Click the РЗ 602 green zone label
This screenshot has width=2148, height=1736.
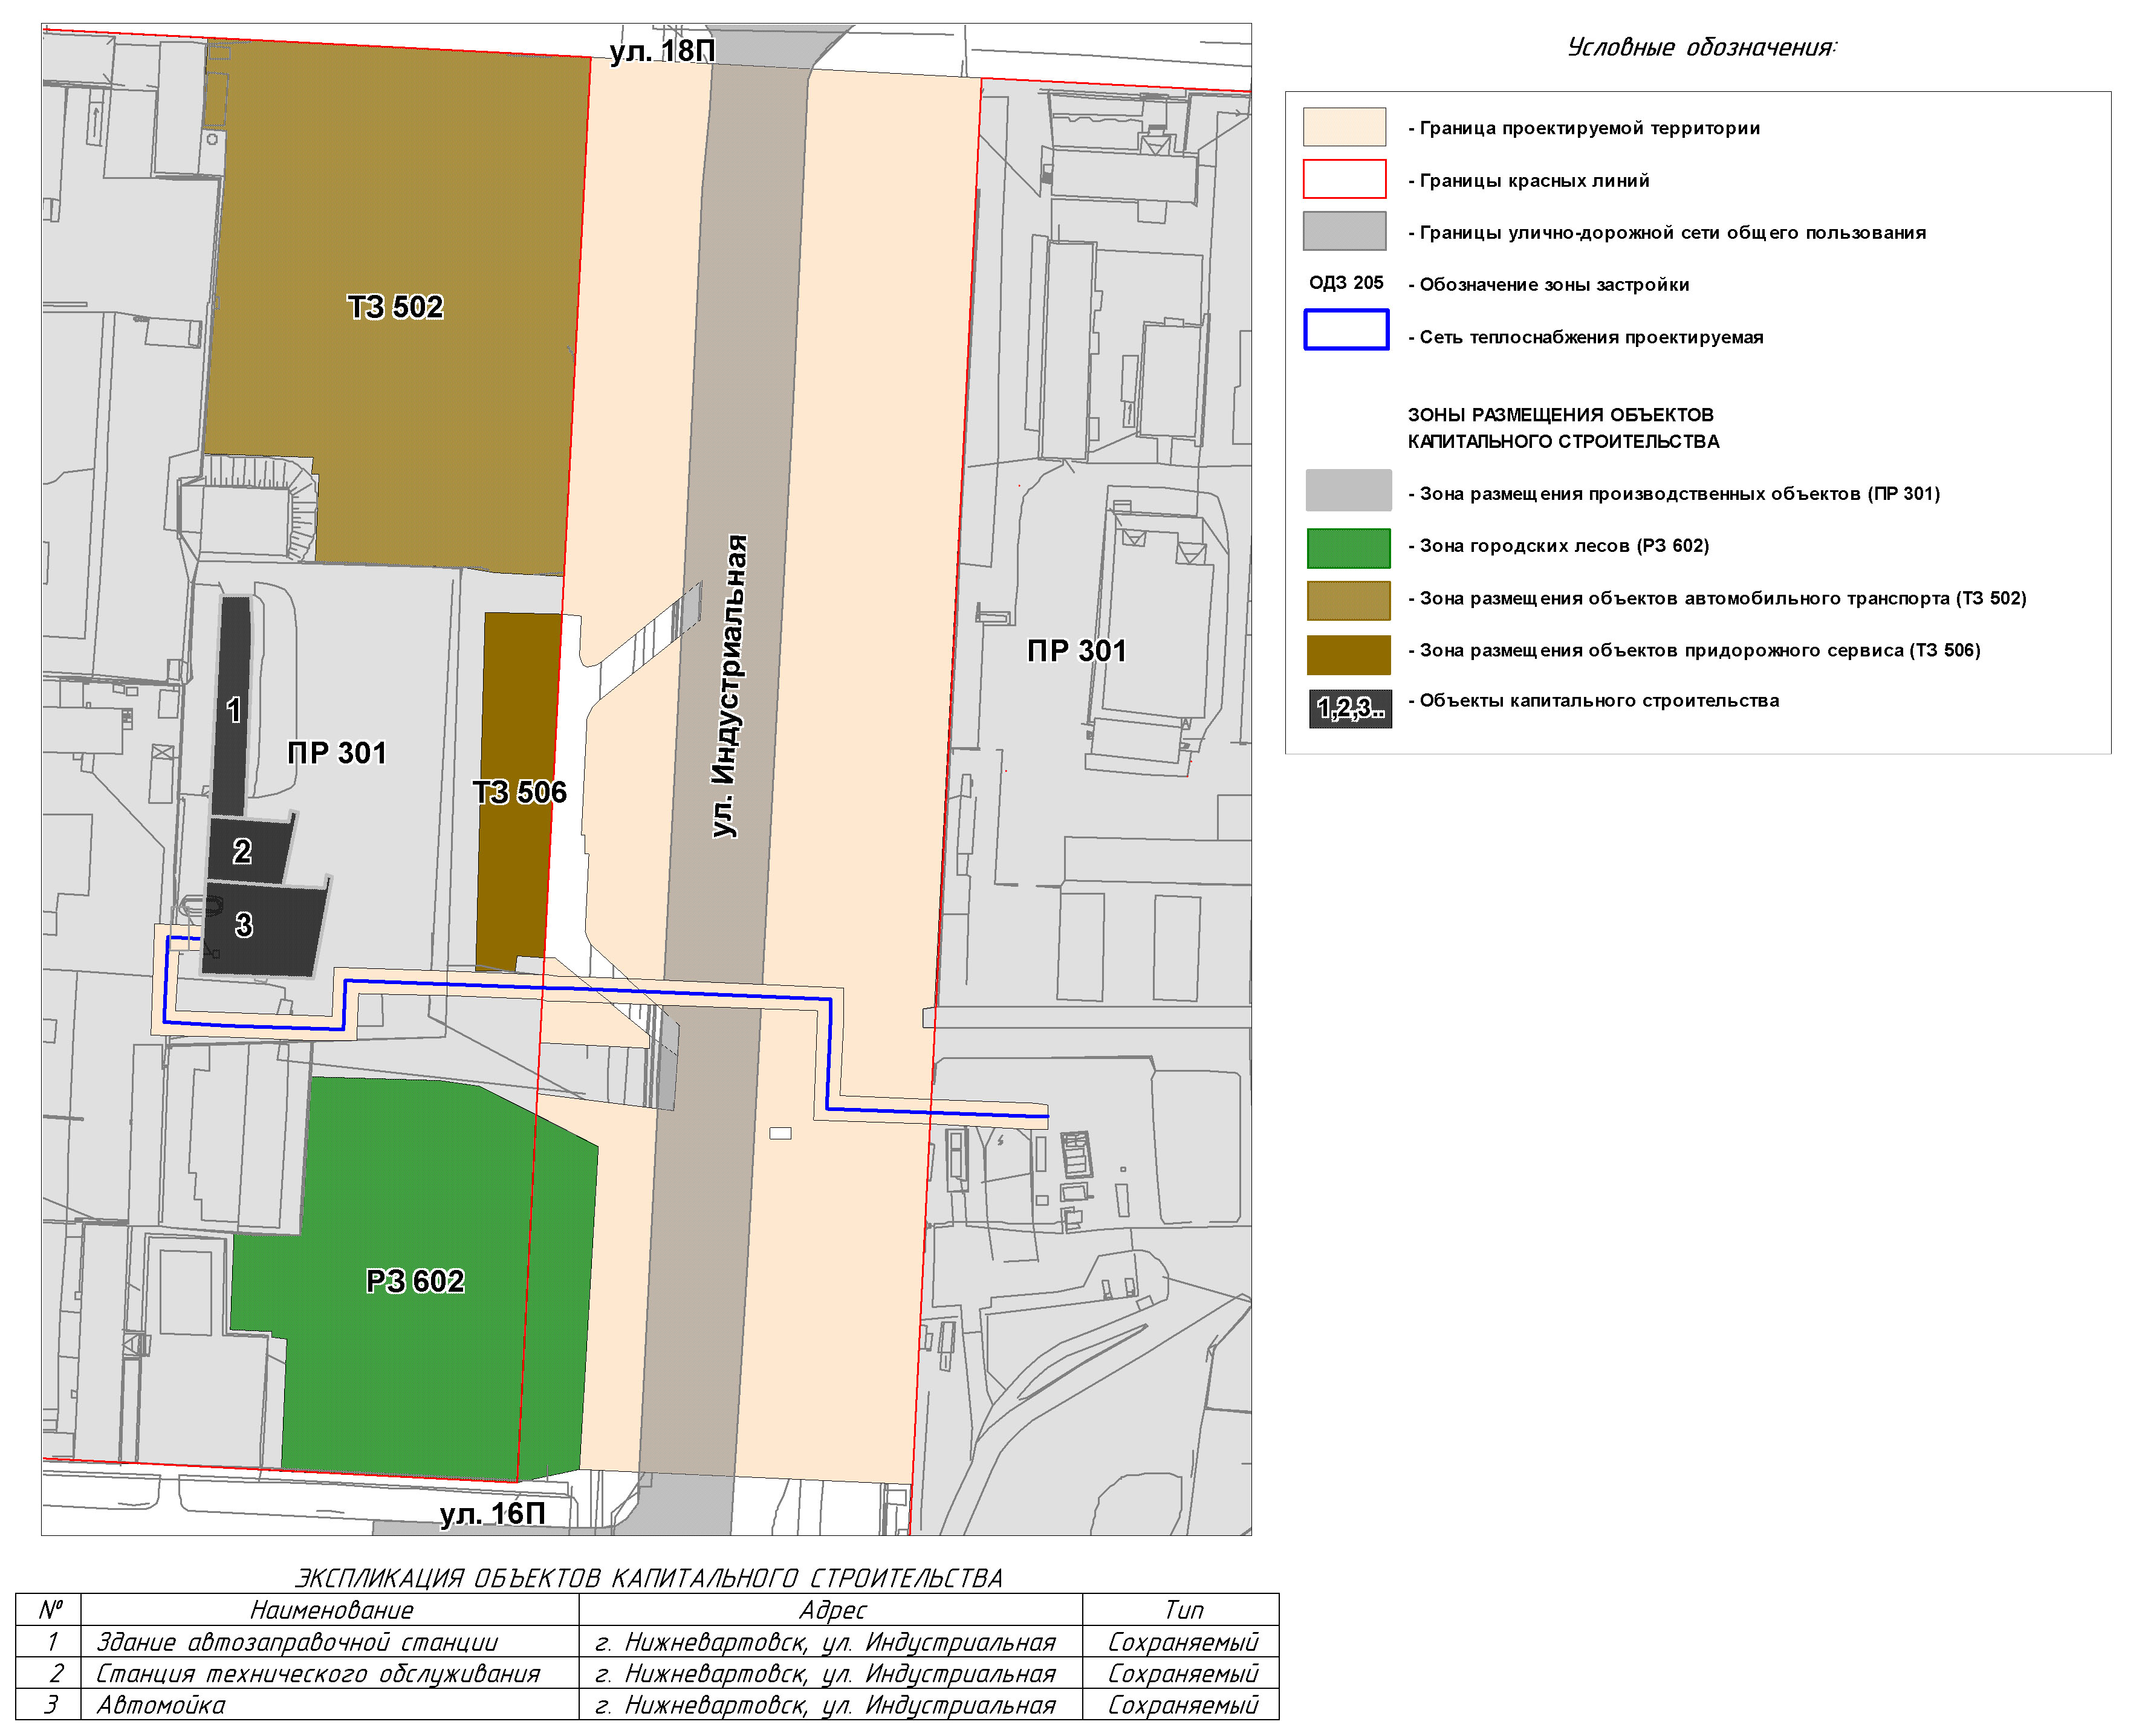coord(415,1281)
